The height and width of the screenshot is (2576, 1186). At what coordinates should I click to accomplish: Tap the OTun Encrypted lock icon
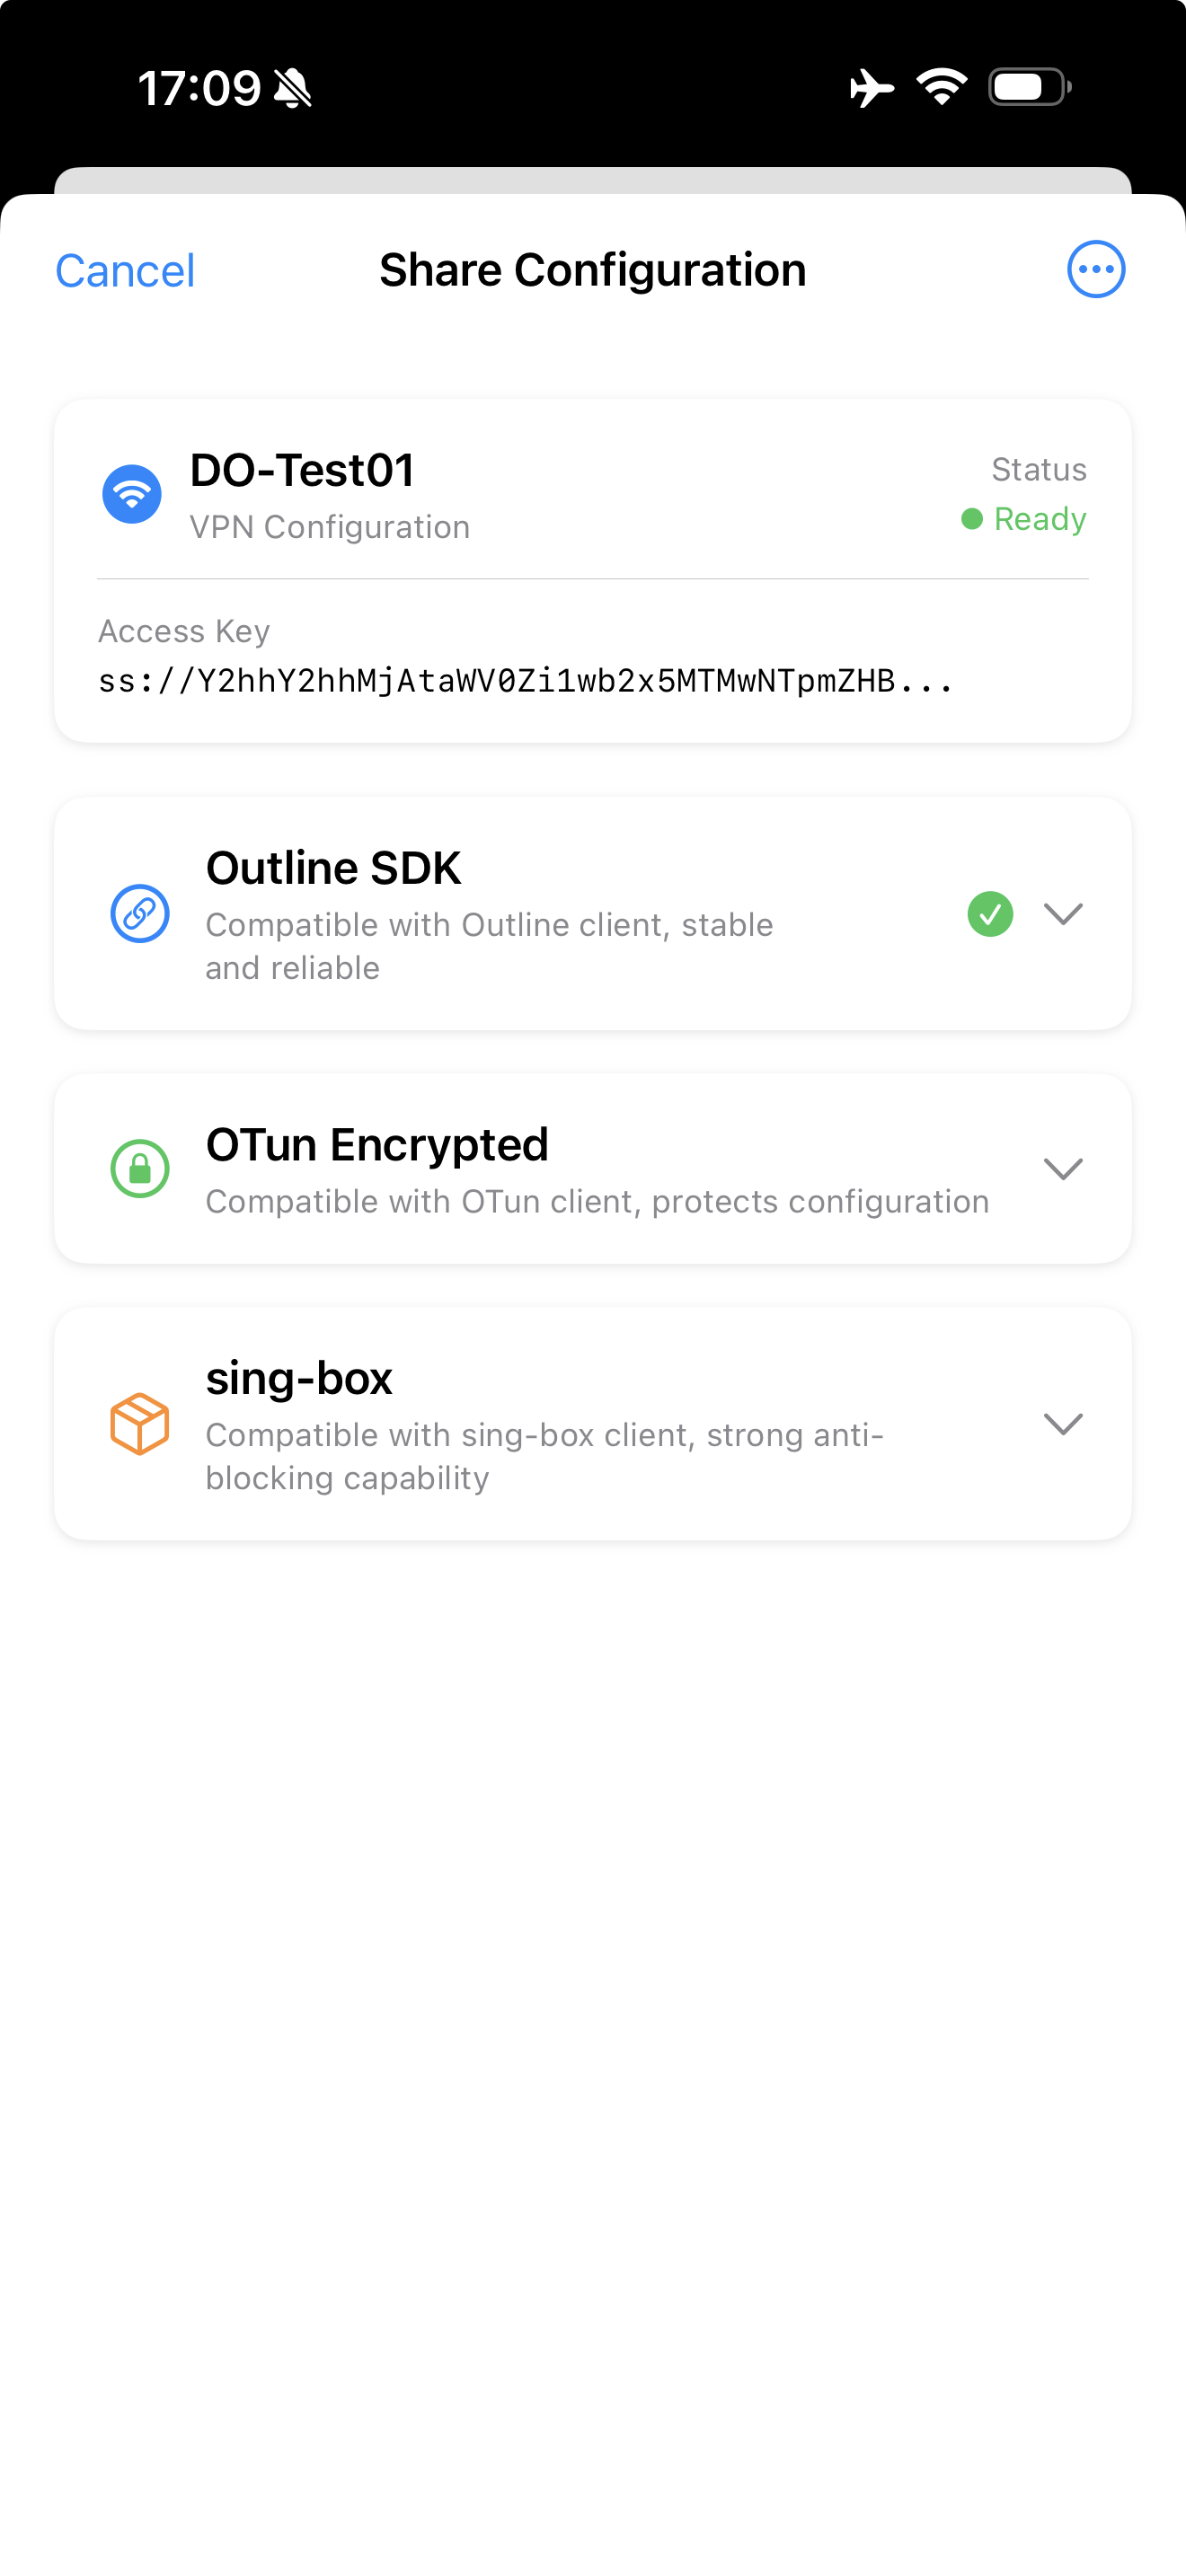(x=139, y=1168)
